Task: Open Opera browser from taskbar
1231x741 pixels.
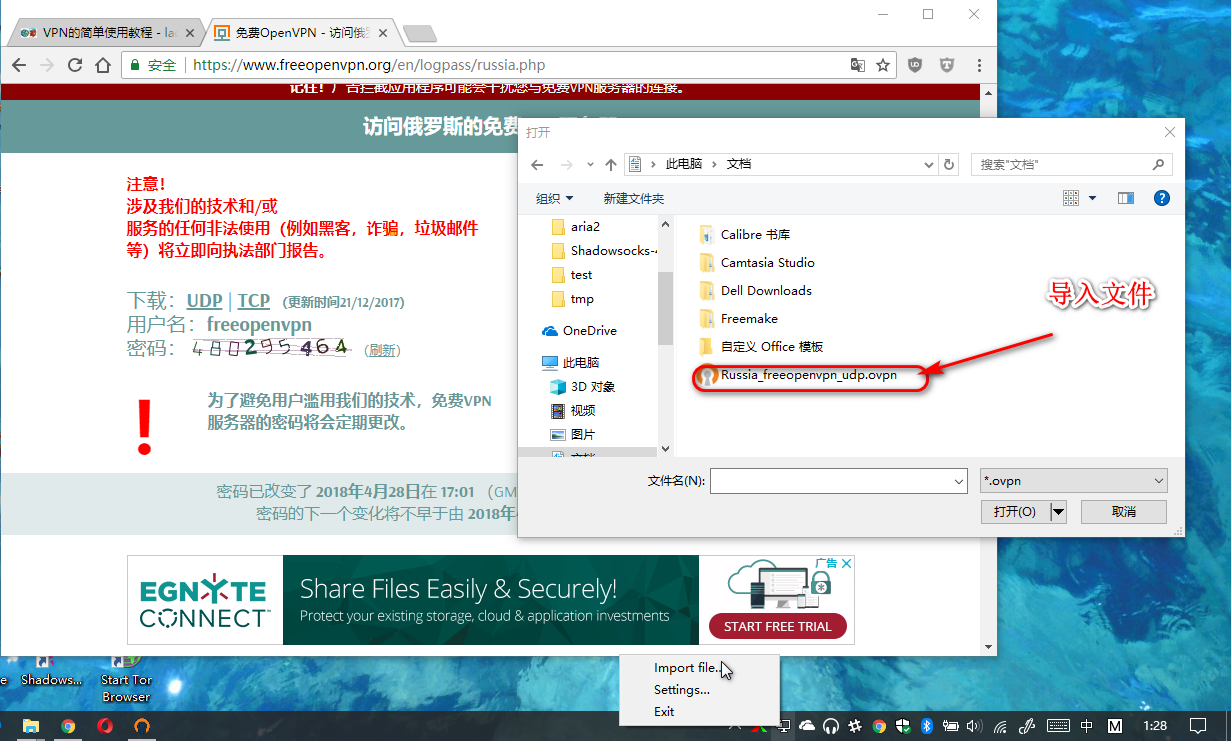Action: 105,726
